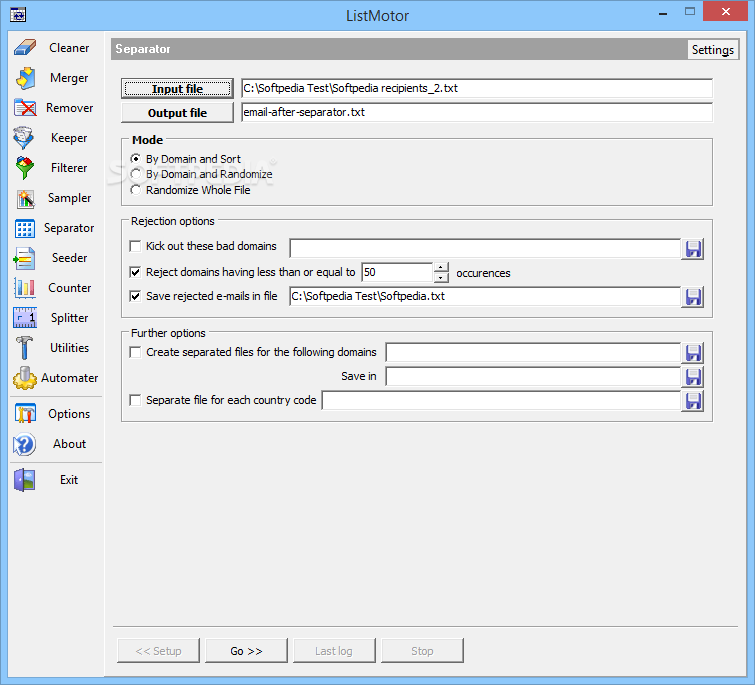Click the << Setup button
This screenshot has width=755, height=685.
coord(158,651)
